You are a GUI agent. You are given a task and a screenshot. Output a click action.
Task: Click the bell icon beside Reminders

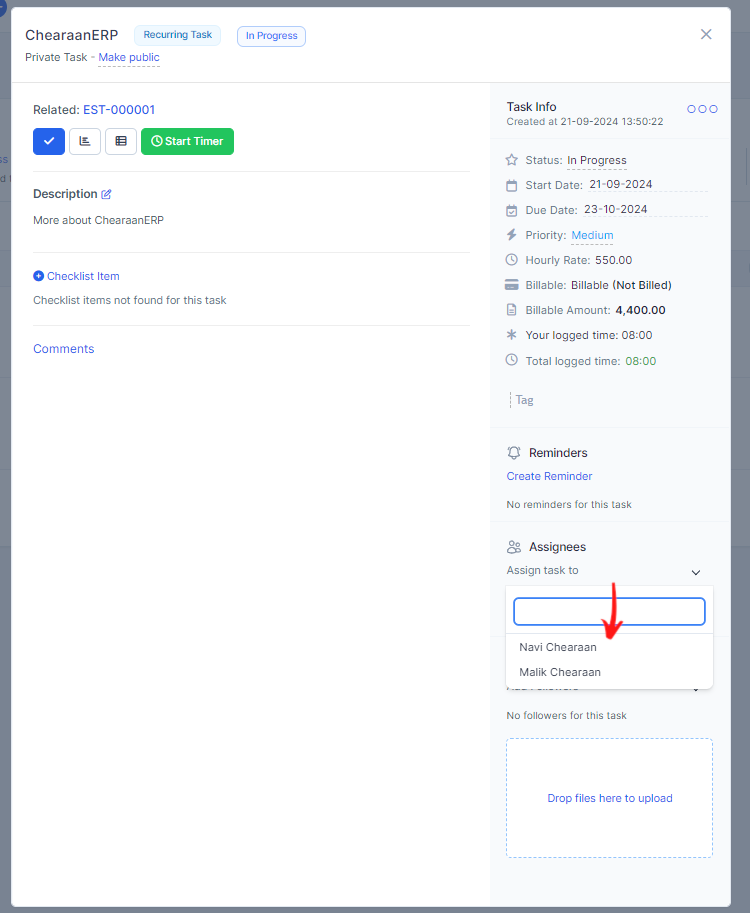click(x=514, y=453)
